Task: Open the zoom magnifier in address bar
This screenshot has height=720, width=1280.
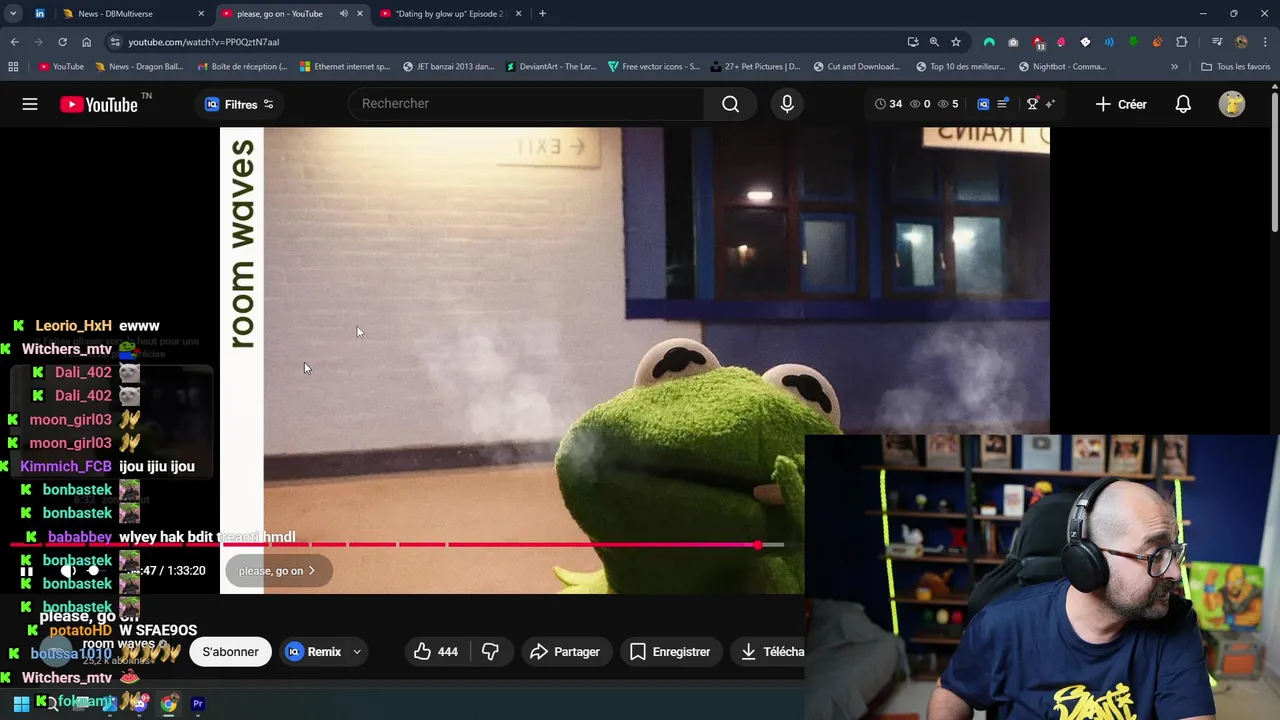Action: click(934, 42)
